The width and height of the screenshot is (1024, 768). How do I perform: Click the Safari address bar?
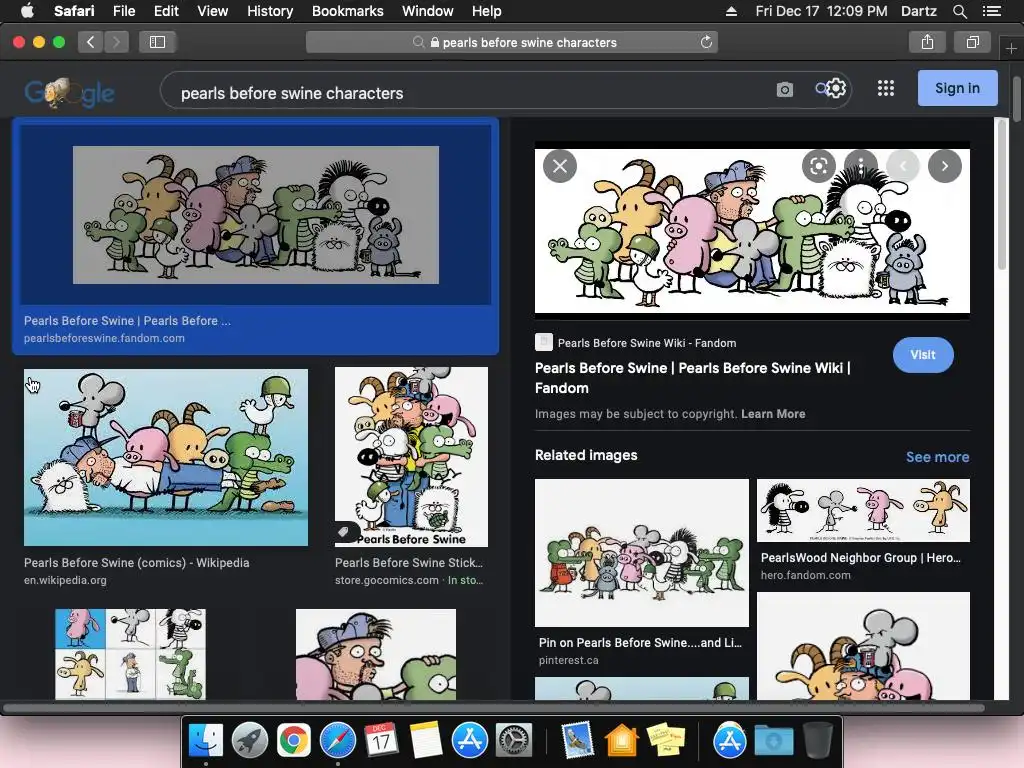tap(512, 42)
